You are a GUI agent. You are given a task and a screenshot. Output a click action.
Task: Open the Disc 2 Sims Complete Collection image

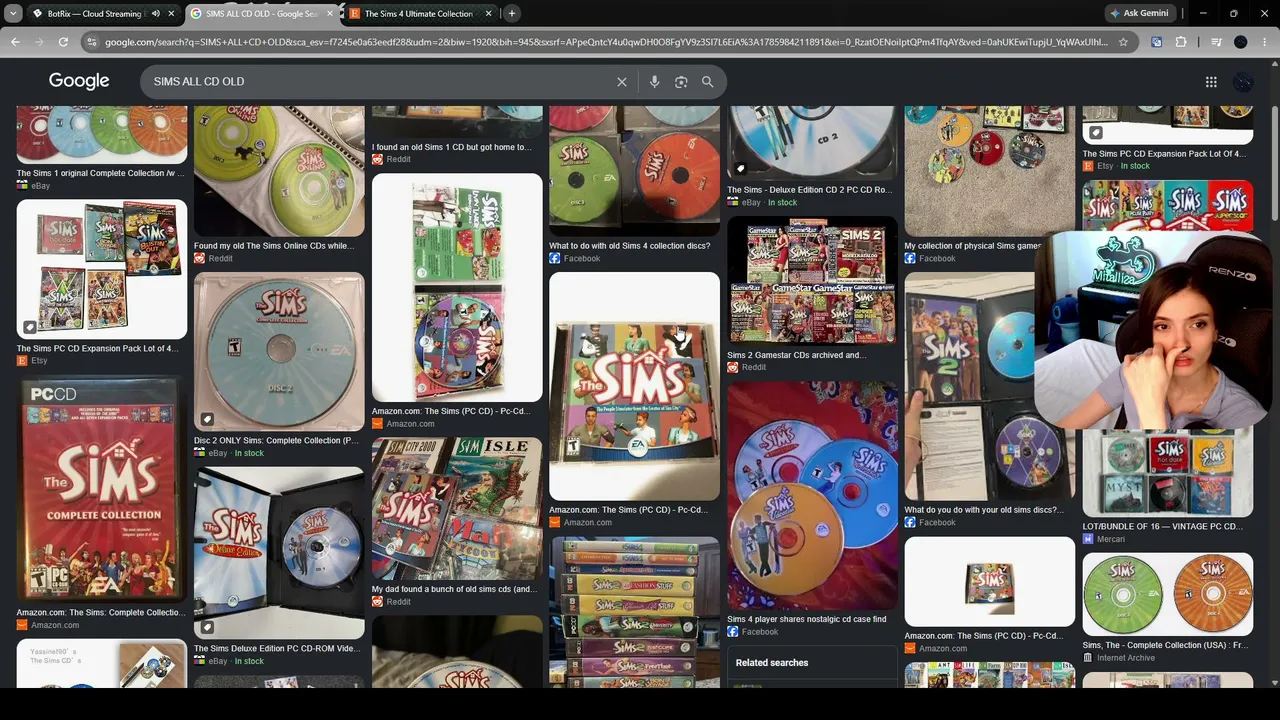(x=279, y=352)
